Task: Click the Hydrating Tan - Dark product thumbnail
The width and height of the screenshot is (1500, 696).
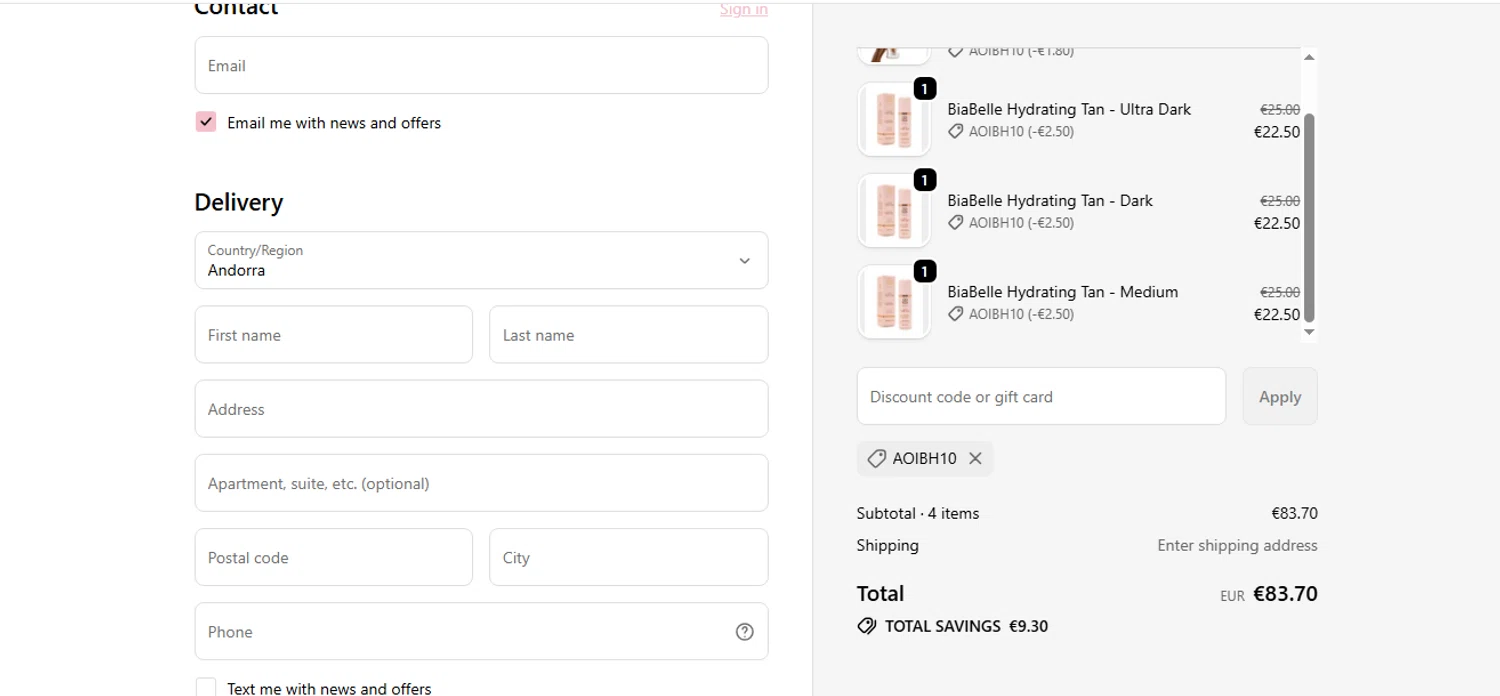Action: [x=894, y=211]
